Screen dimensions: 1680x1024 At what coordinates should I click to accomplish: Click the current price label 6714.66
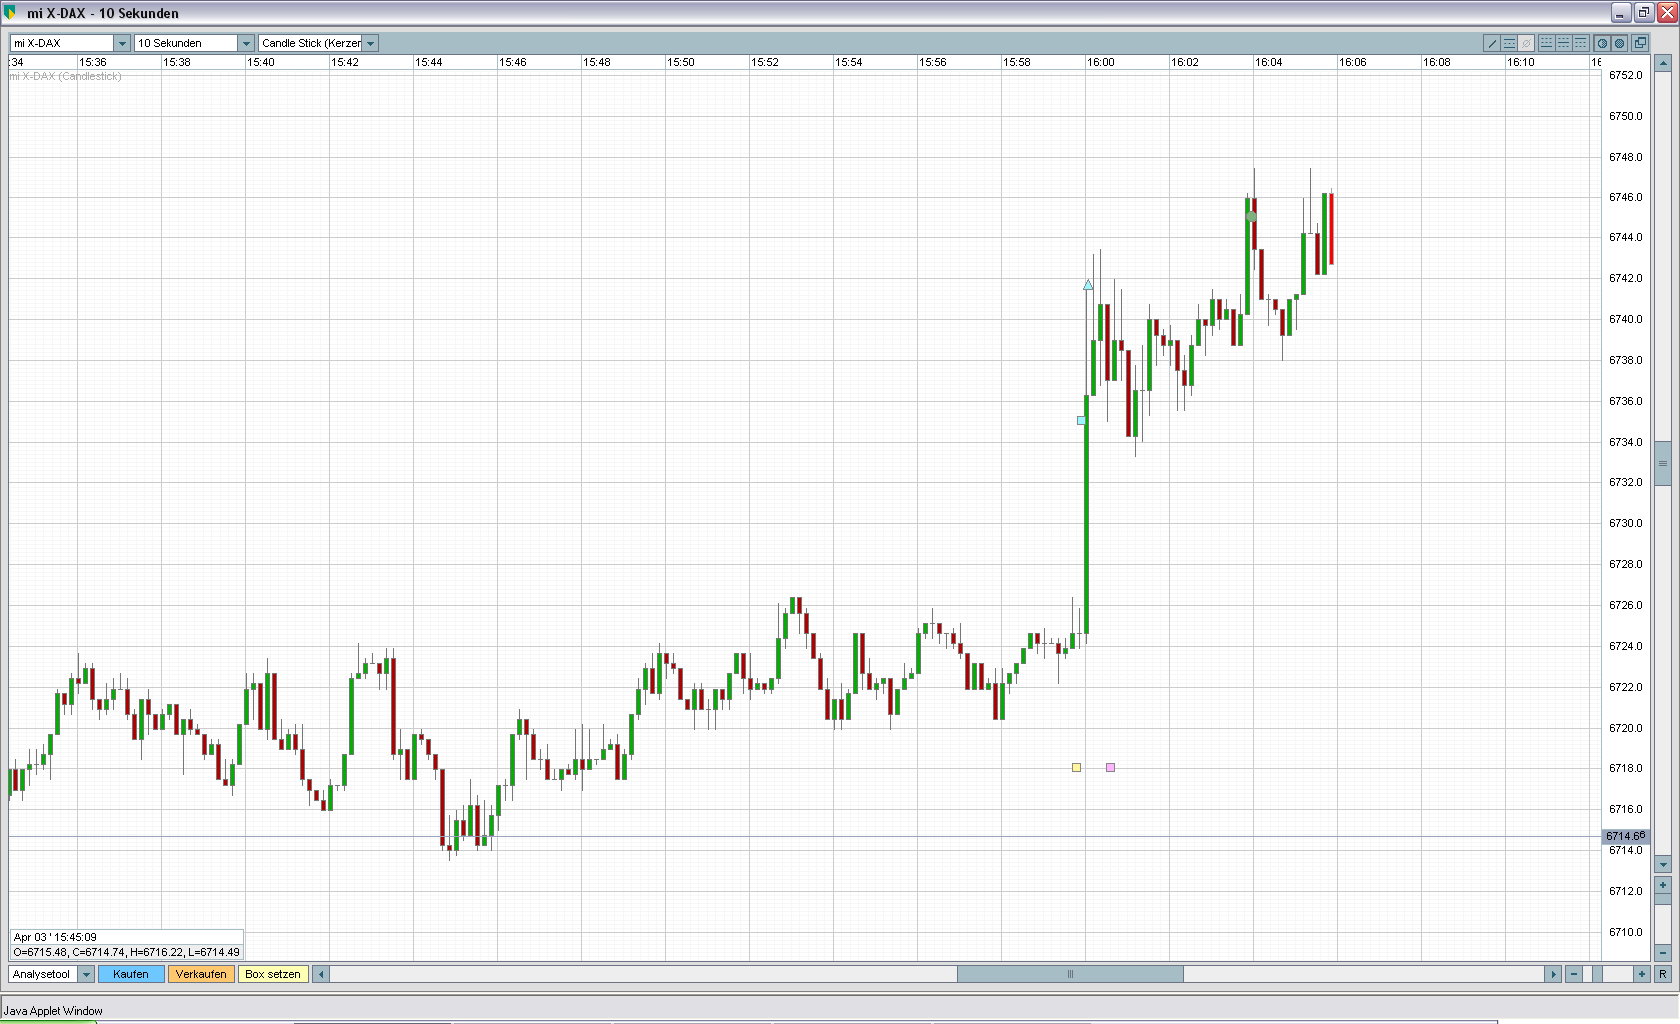pyautogui.click(x=1625, y=836)
